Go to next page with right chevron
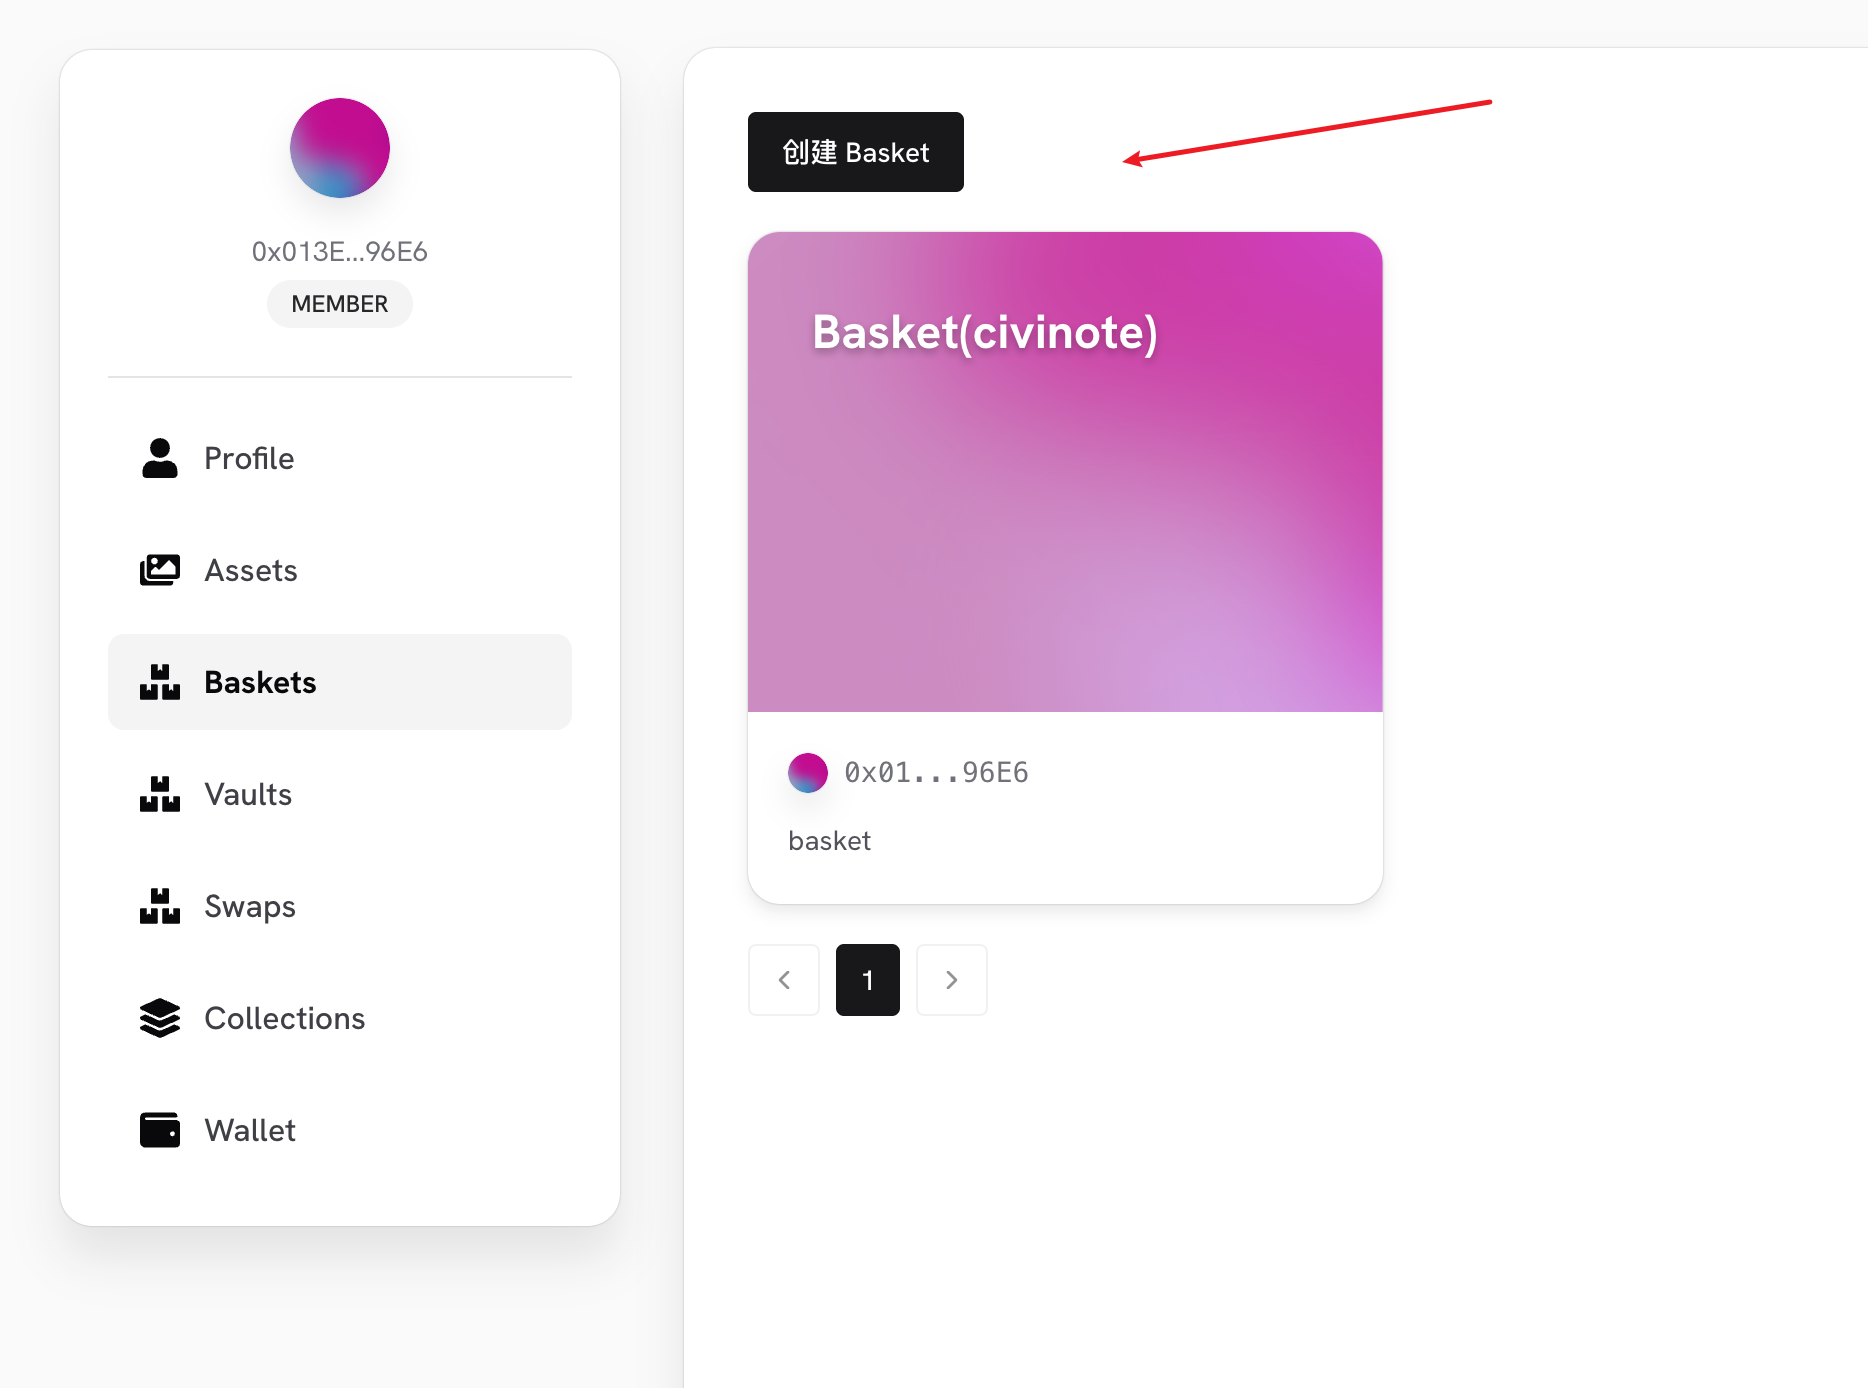Screen dimensions: 1868x1388 coord(952,980)
